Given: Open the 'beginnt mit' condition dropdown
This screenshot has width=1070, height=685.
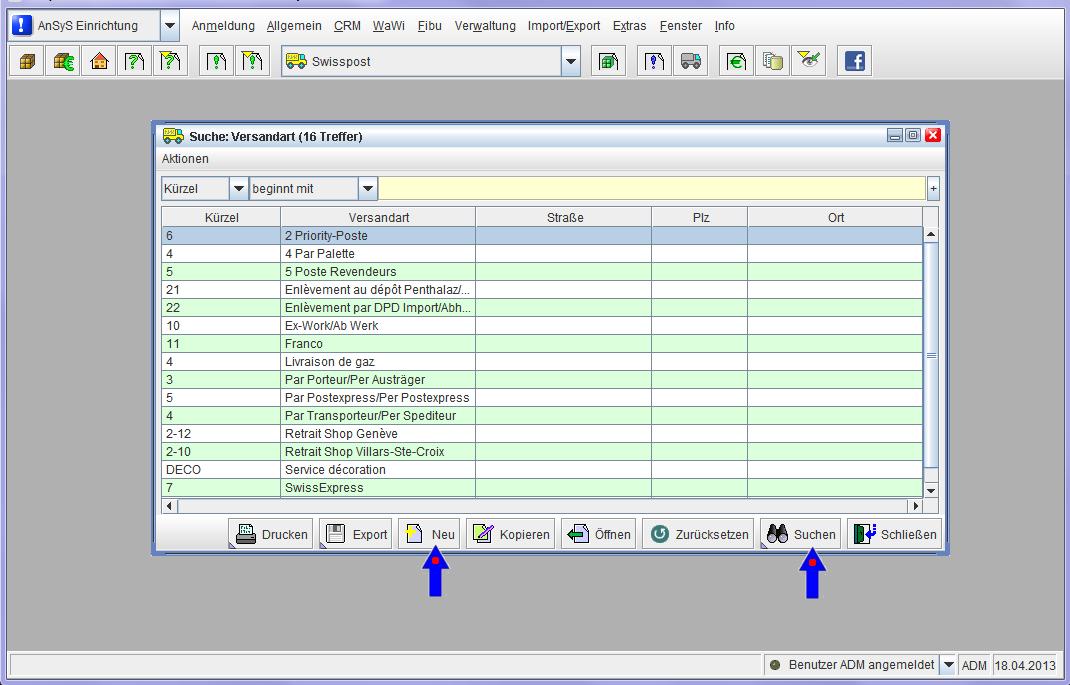Looking at the screenshot, I should [x=367, y=188].
